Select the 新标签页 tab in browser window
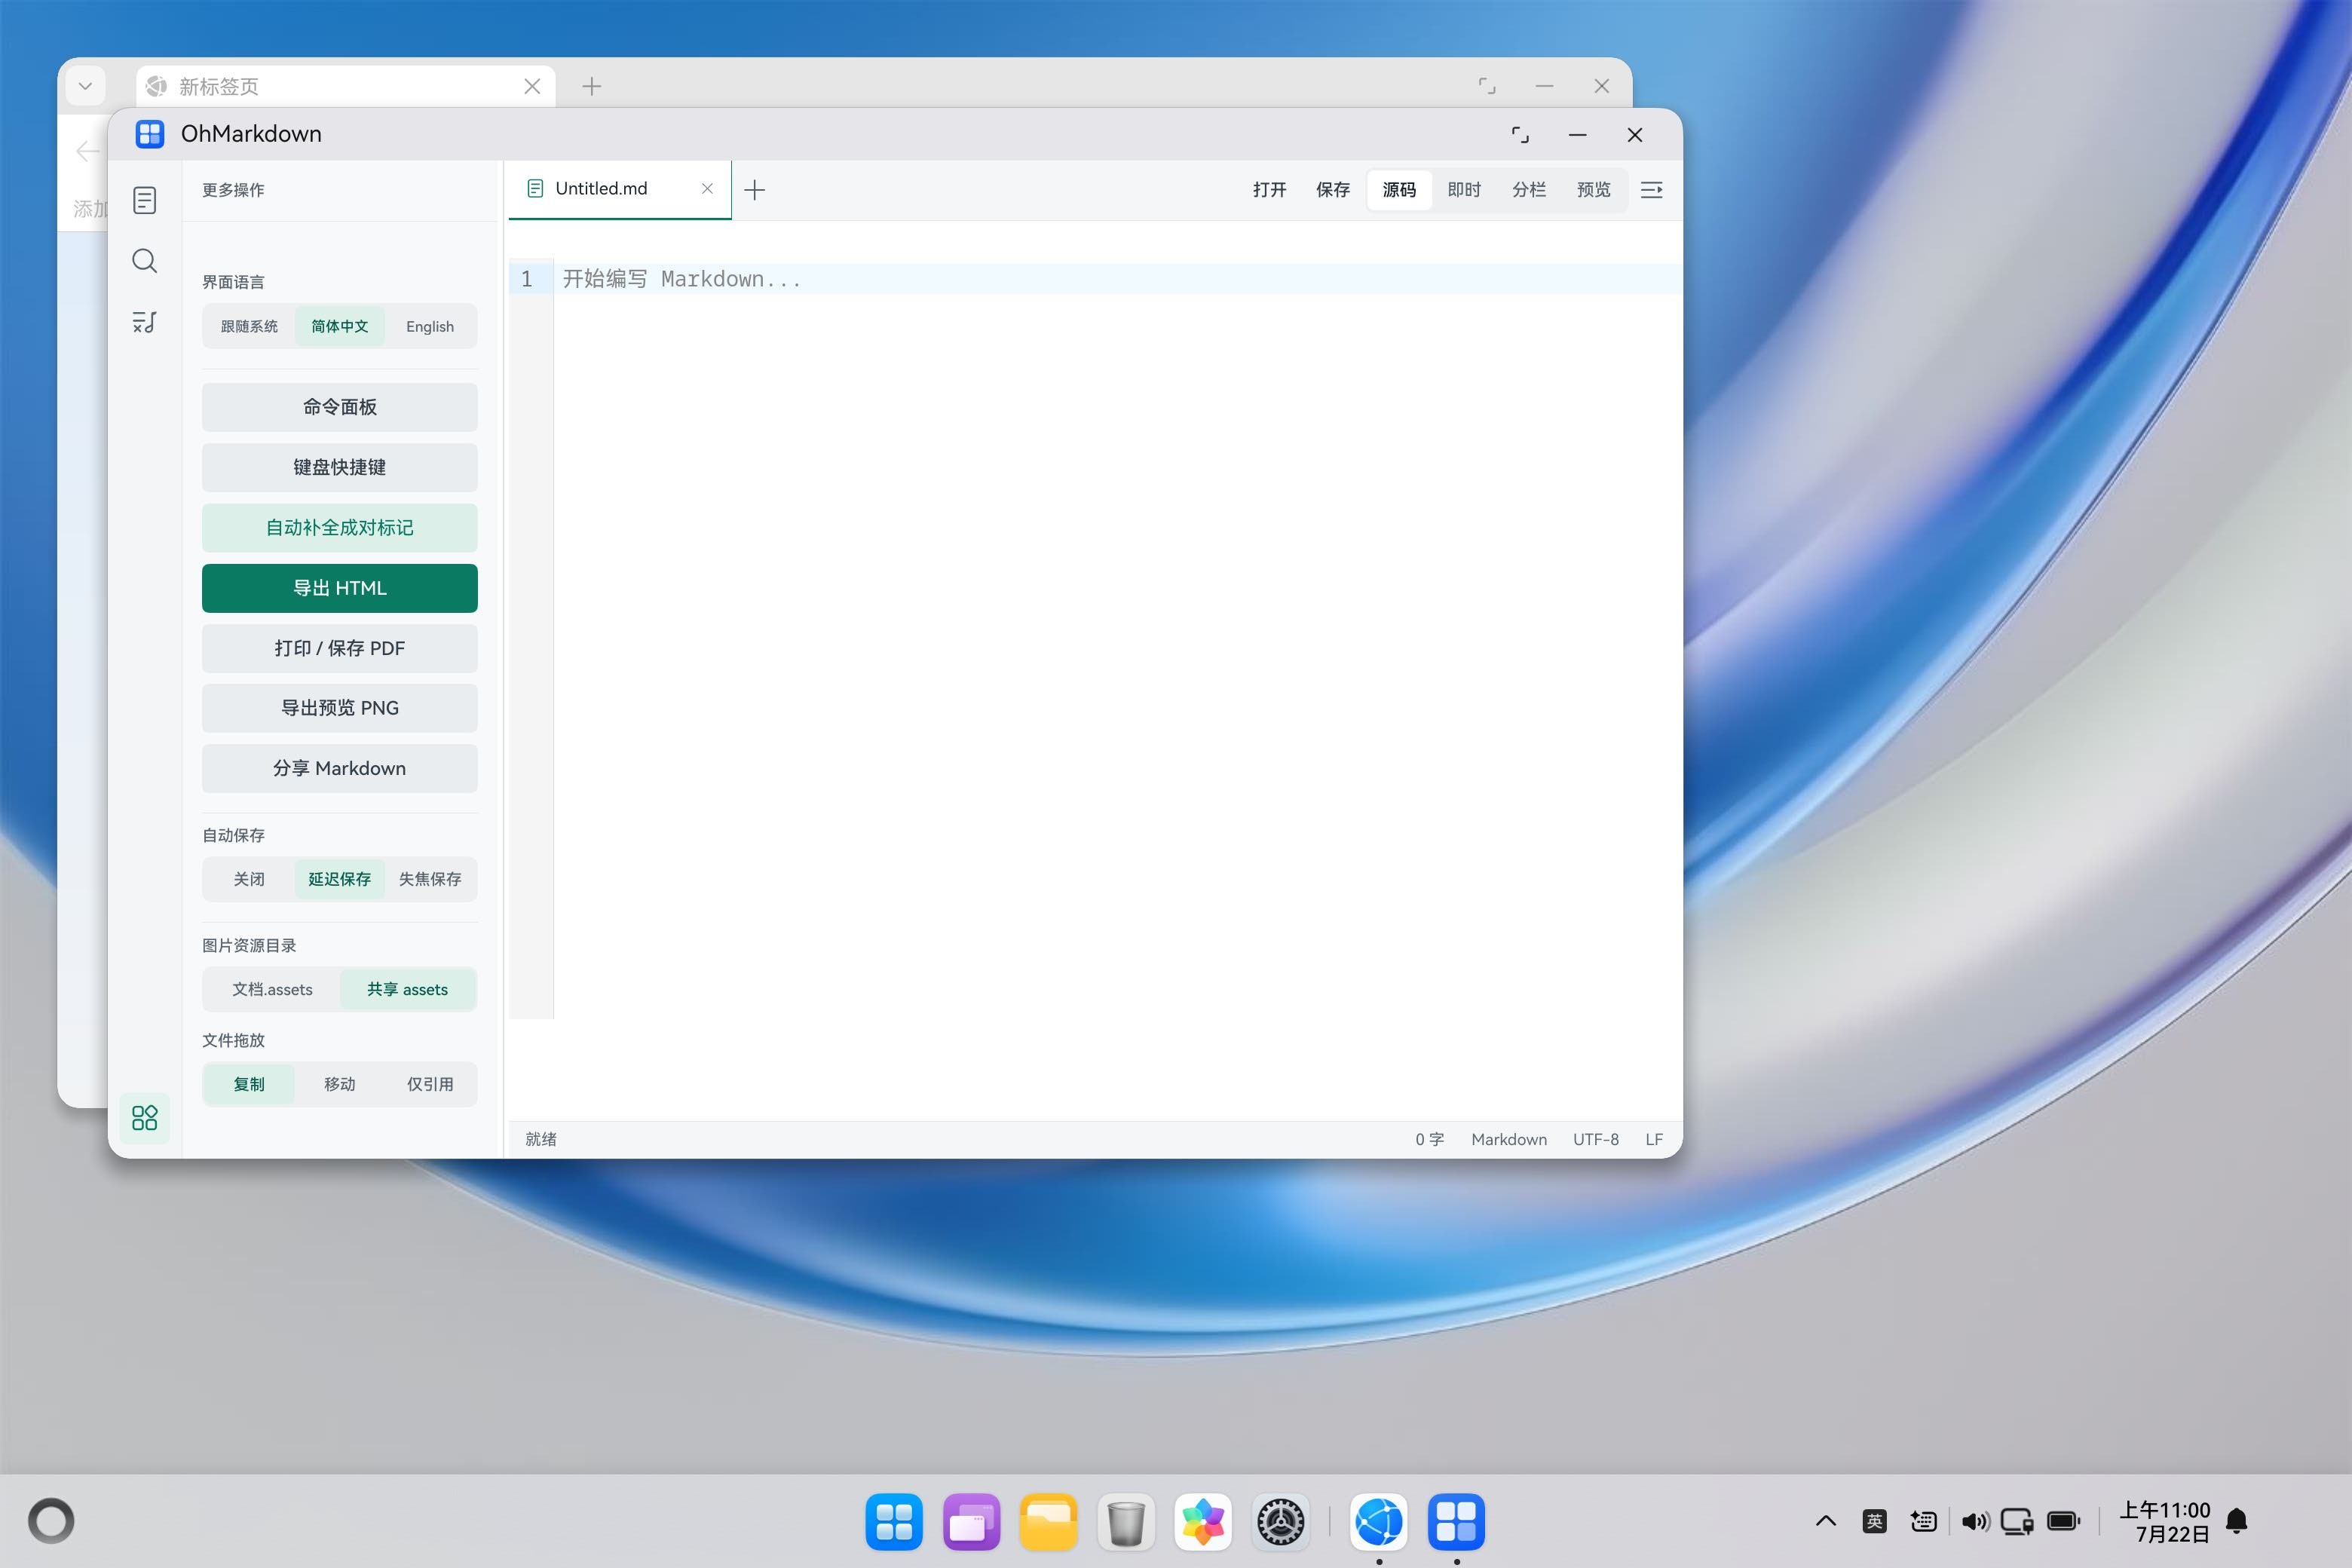 (345, 87)
